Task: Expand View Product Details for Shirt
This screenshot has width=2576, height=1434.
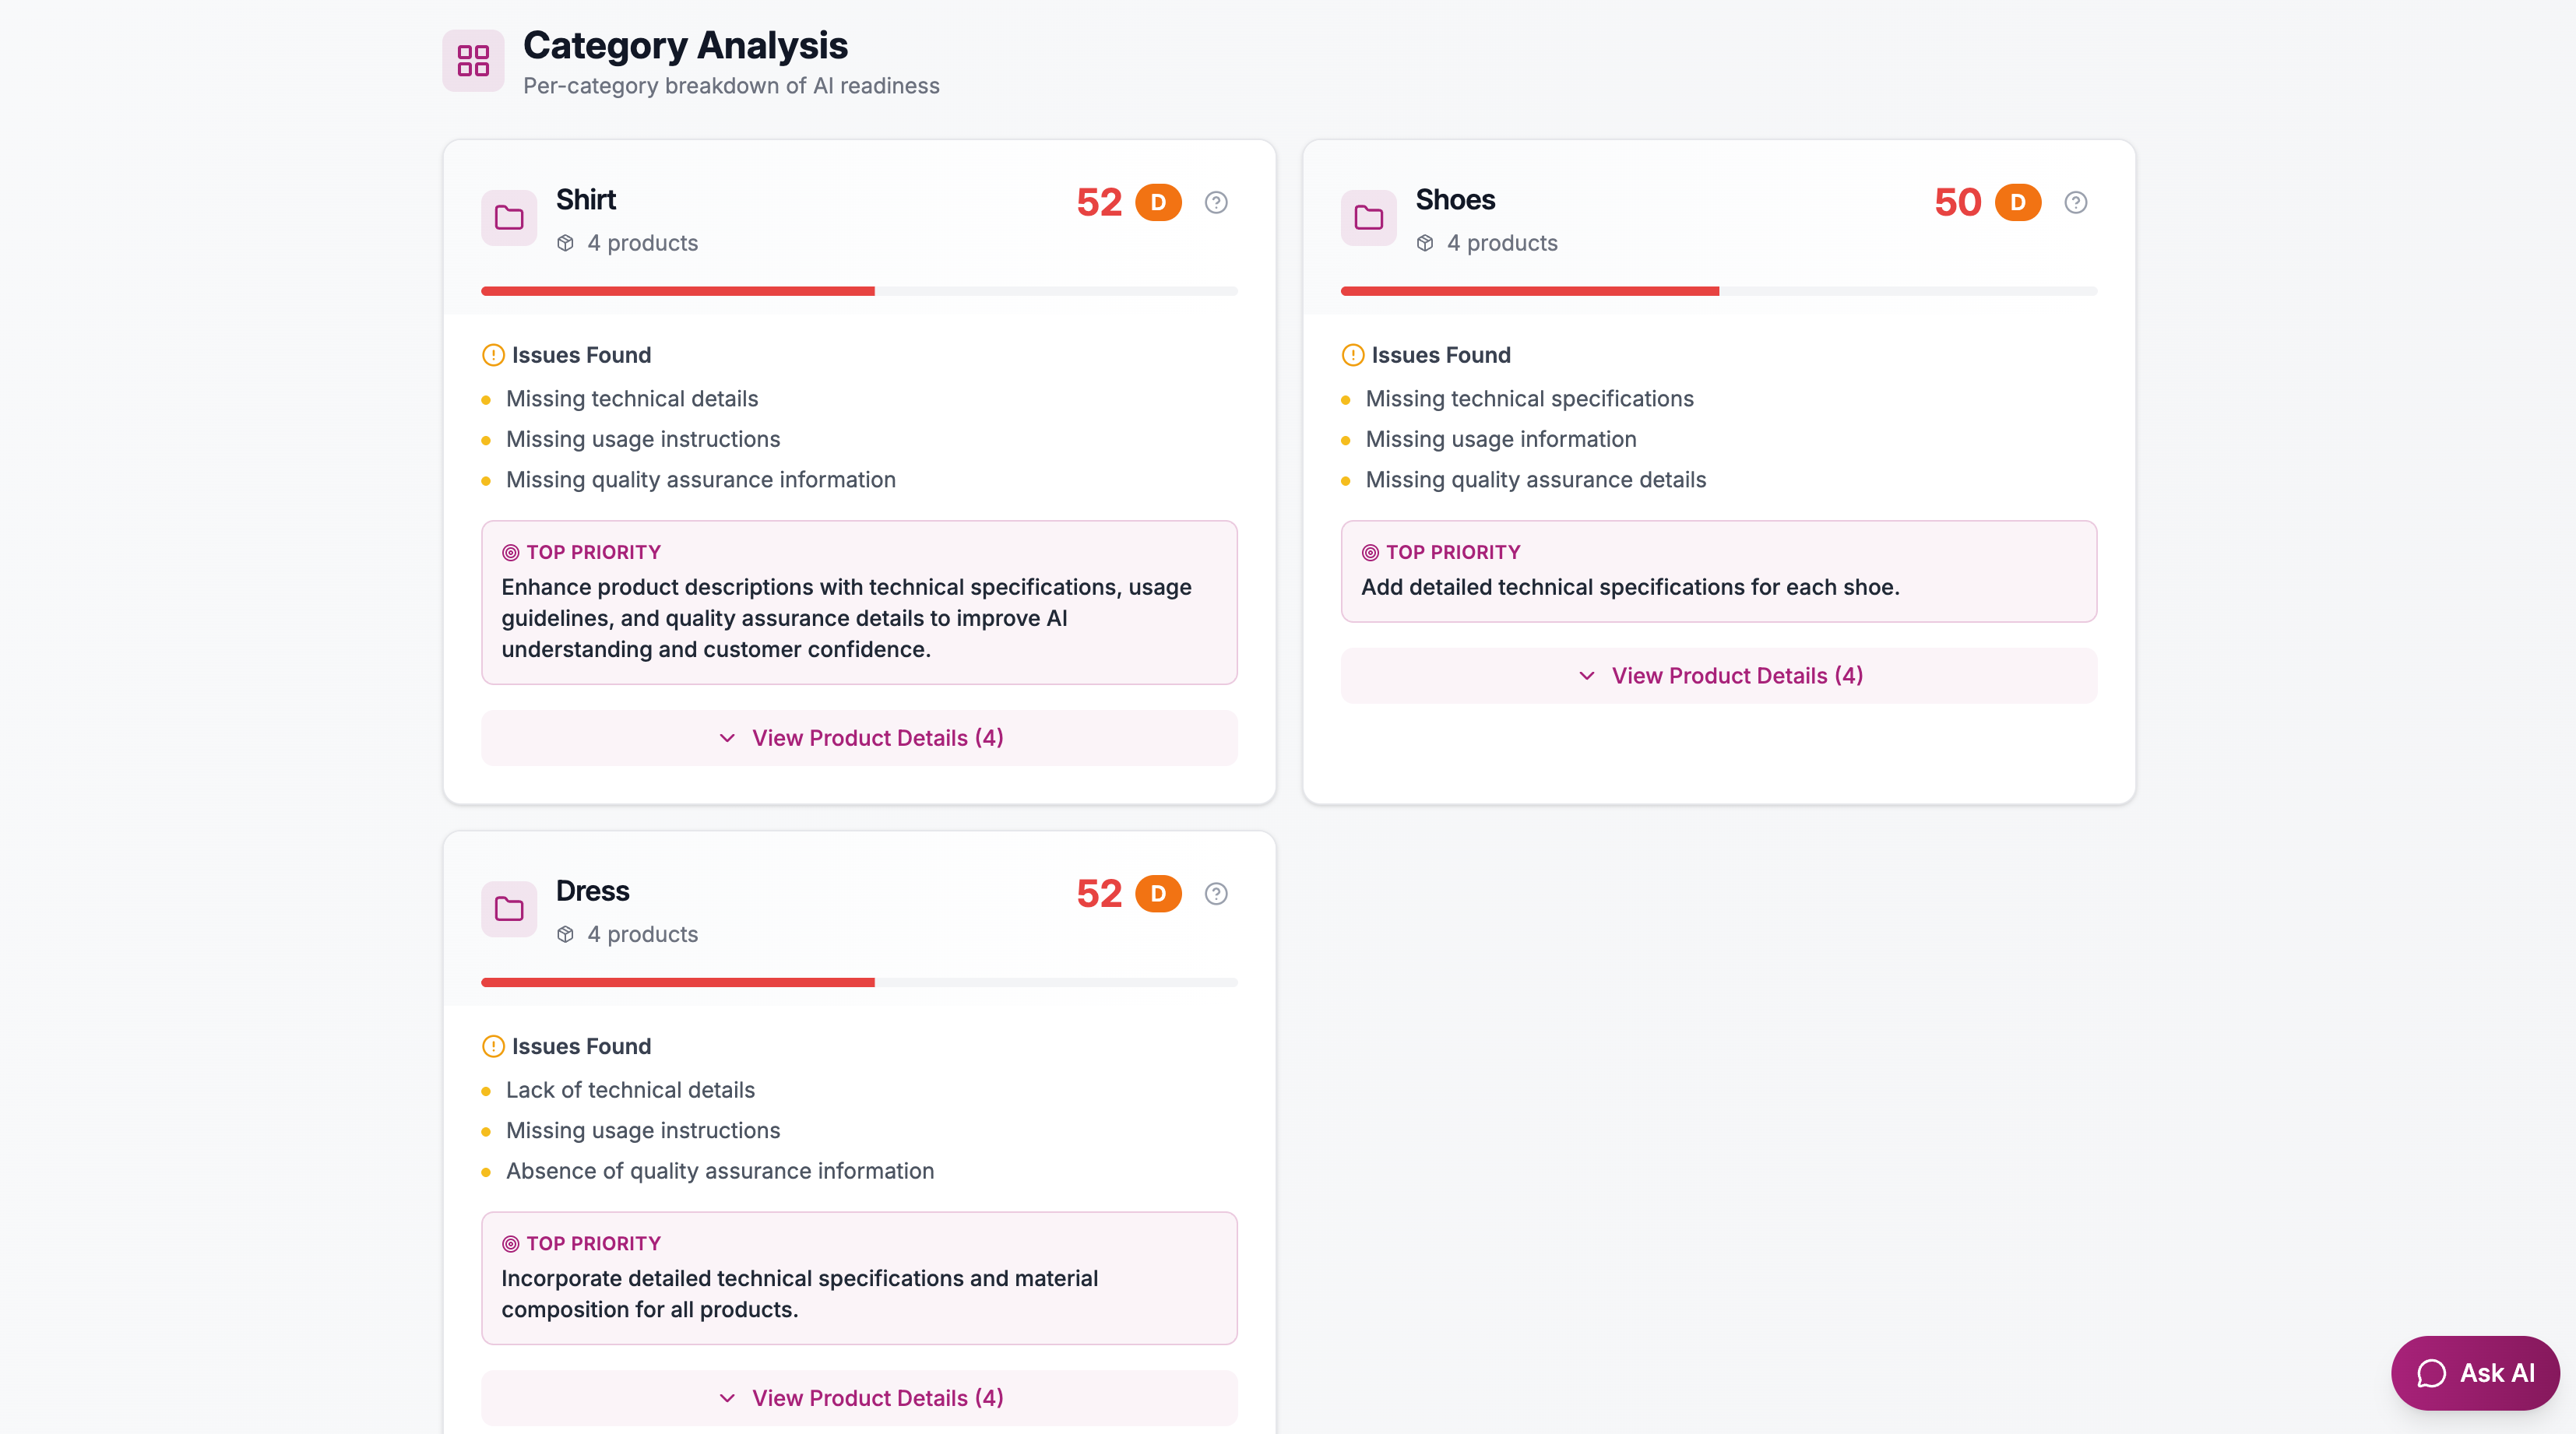Action: pos(858,738)
